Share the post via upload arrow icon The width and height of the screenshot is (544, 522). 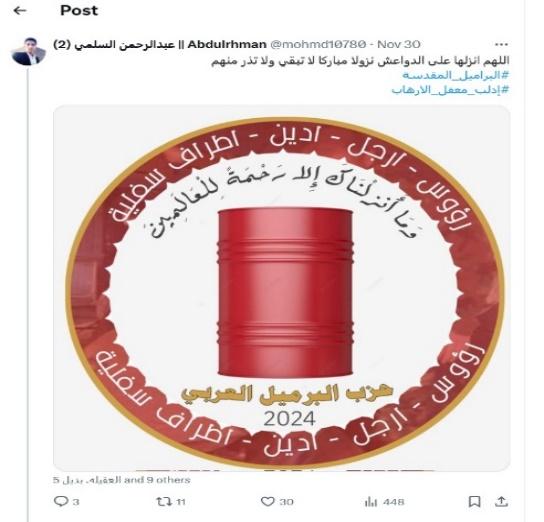501,501
